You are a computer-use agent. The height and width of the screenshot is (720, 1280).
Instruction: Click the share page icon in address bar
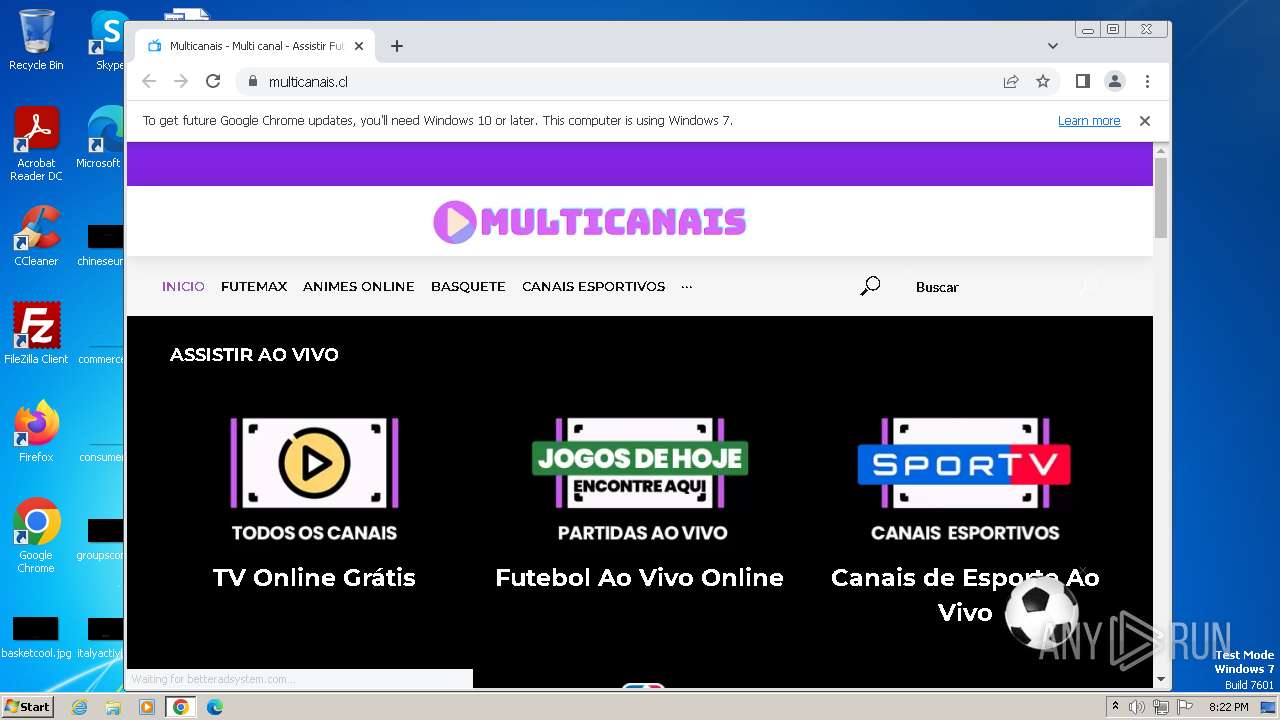point(1011,81)
